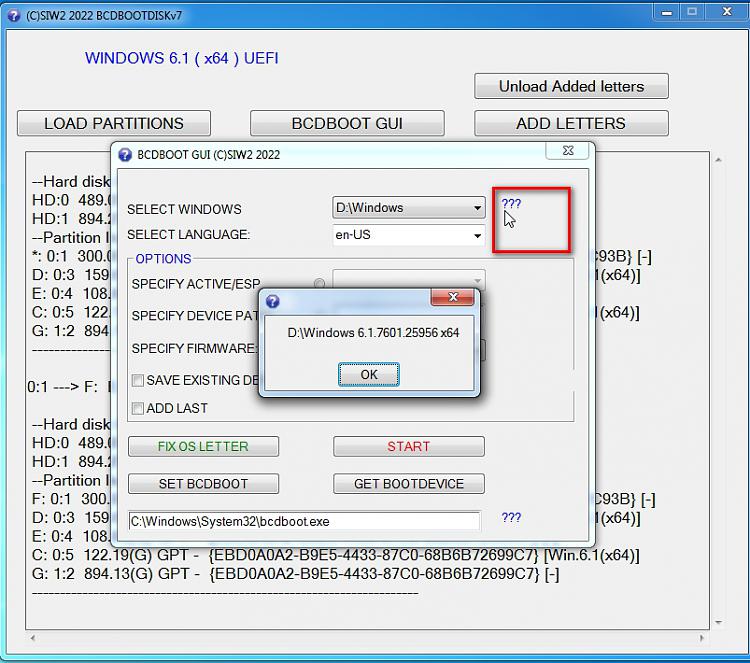Minimize the BCDBOOTDISKv7 main window
This screenshot has height=663, width=750.
[x=666, y=12]
